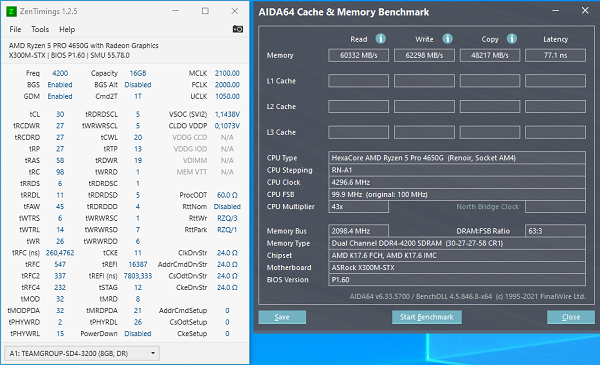Click the MCLK value 2100.00
This screenshot has height=365, width=600.
click(227, 73)
